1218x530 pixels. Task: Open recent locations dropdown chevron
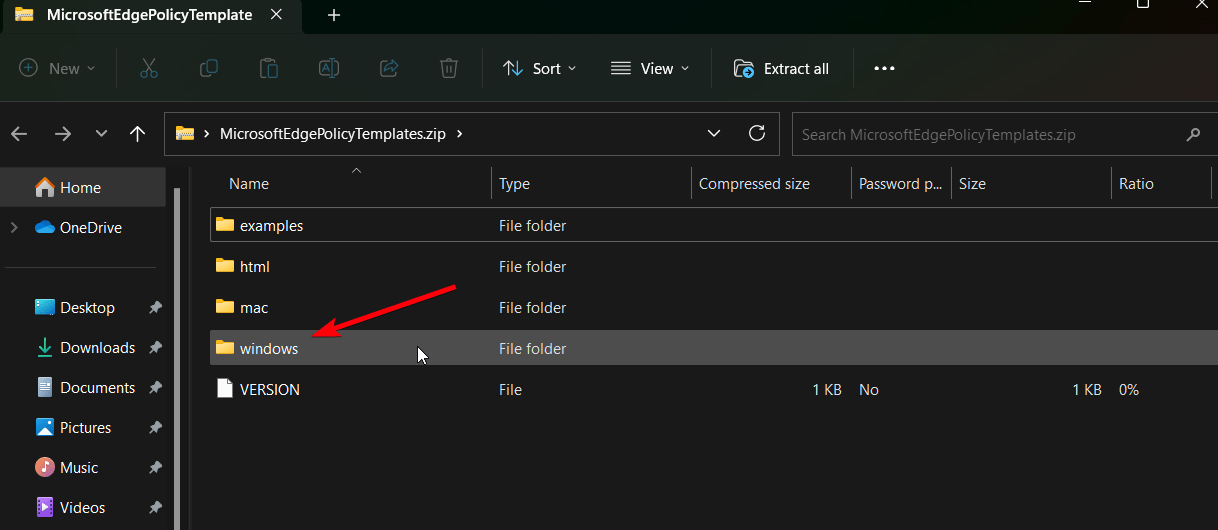pyautogui.click(x=101, y=134)
